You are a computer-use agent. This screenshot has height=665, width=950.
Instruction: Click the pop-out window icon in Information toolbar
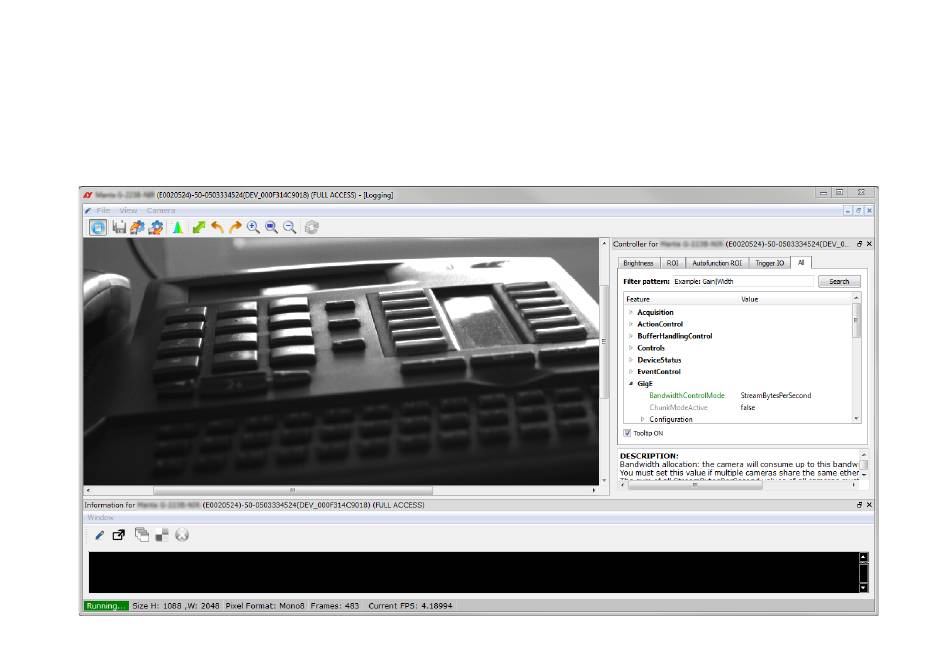coord(119,535)
